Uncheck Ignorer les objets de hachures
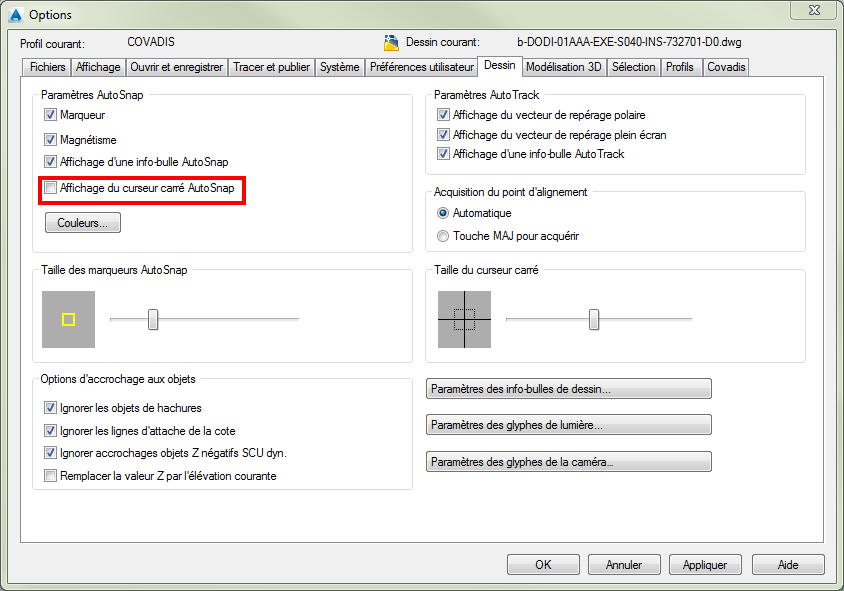This screenshot has width=844, height=591. point(50,408)
